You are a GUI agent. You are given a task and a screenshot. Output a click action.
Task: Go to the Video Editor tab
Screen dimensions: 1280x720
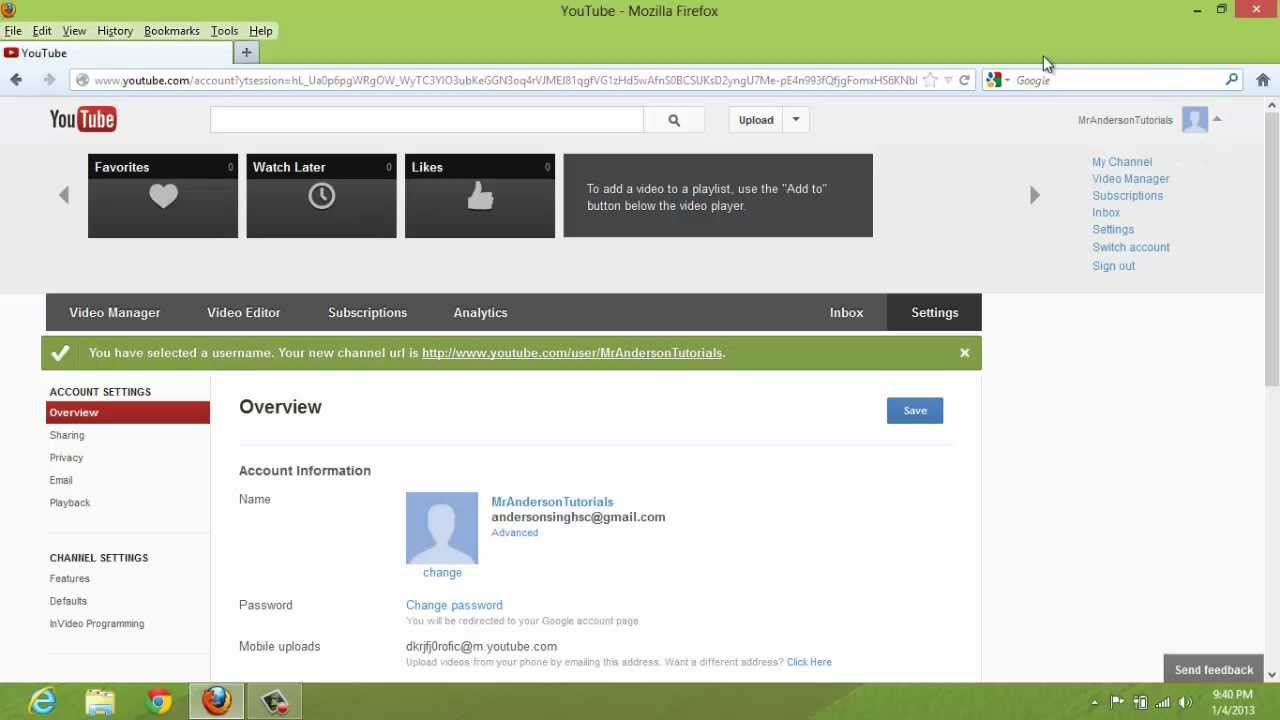point(243,313)
